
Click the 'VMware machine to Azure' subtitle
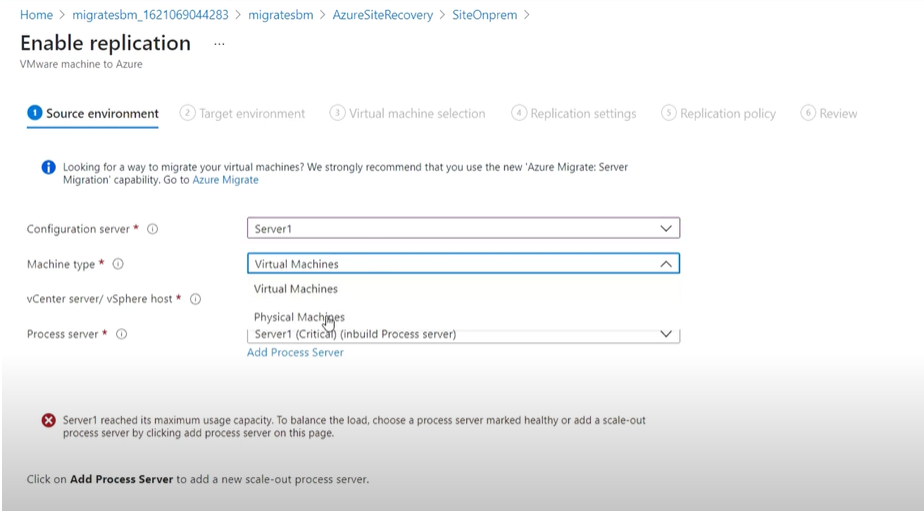[x=81, y=64]
